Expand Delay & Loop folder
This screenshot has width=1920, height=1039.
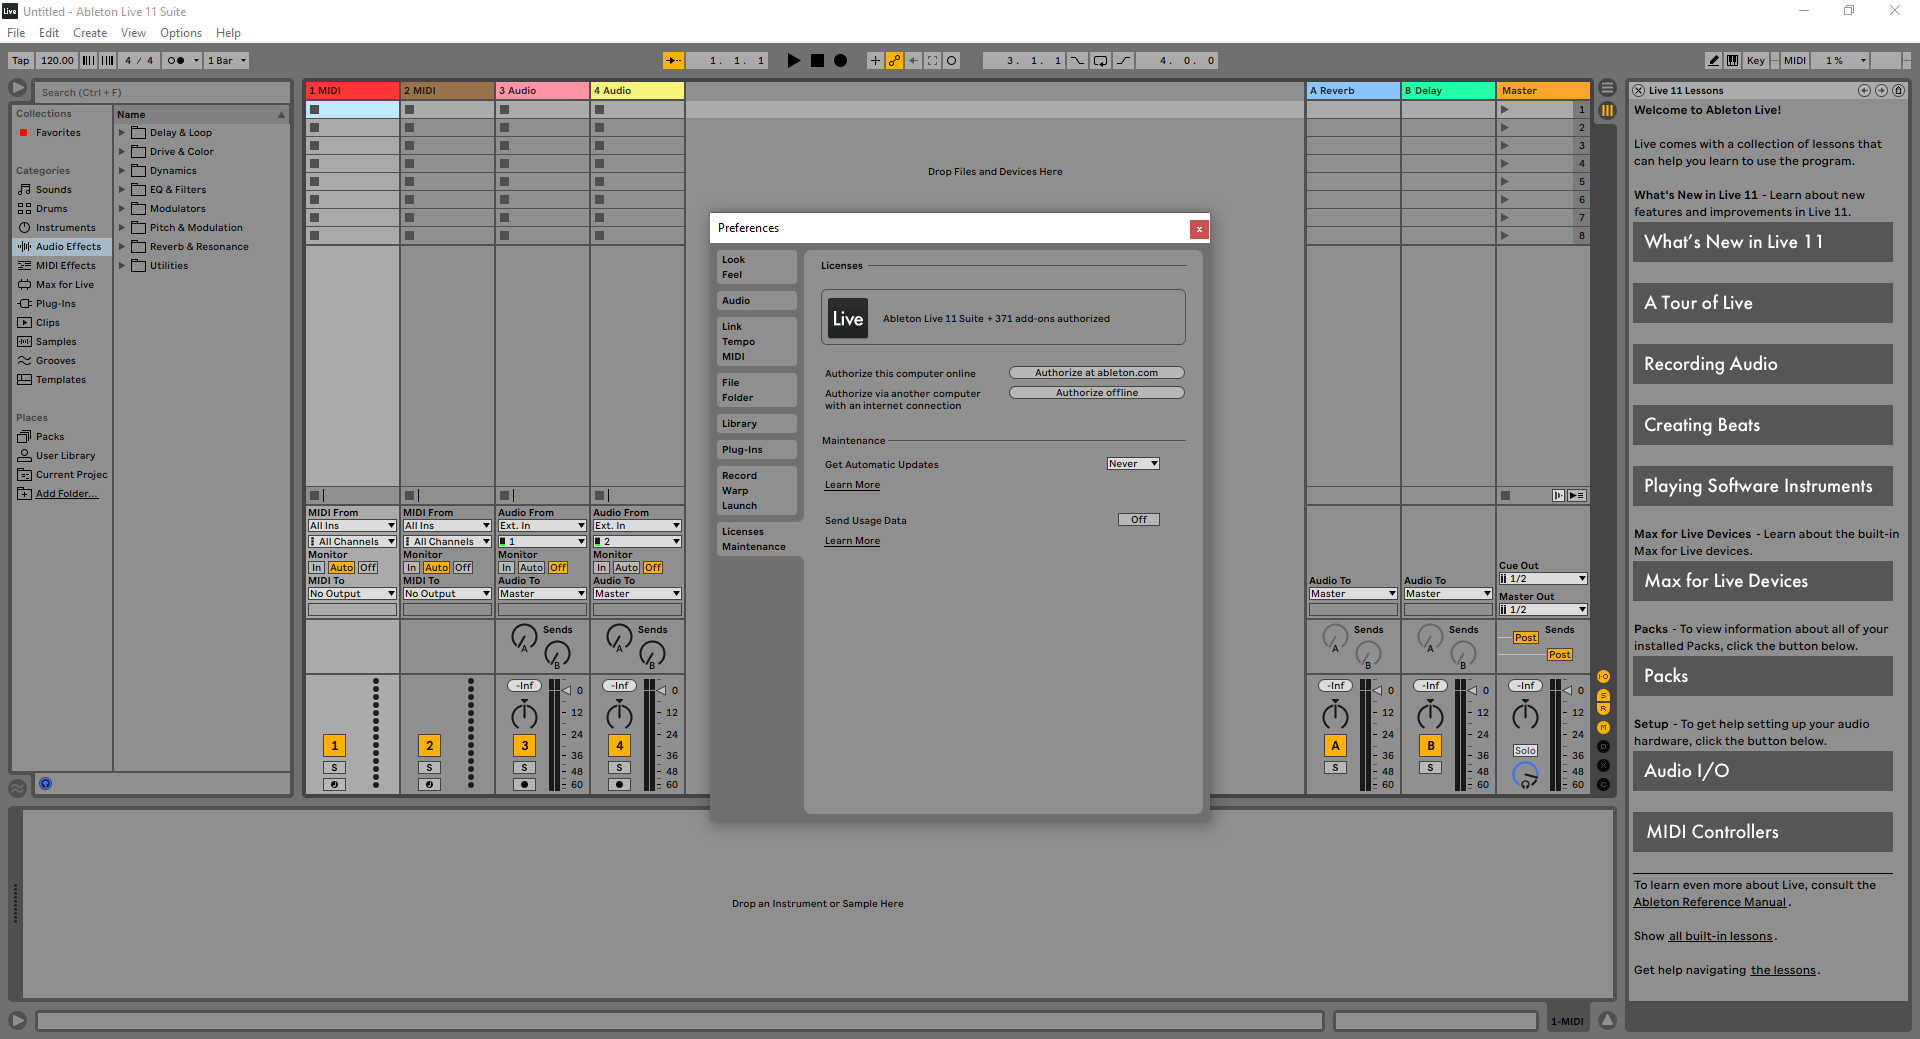pos(122,132)
